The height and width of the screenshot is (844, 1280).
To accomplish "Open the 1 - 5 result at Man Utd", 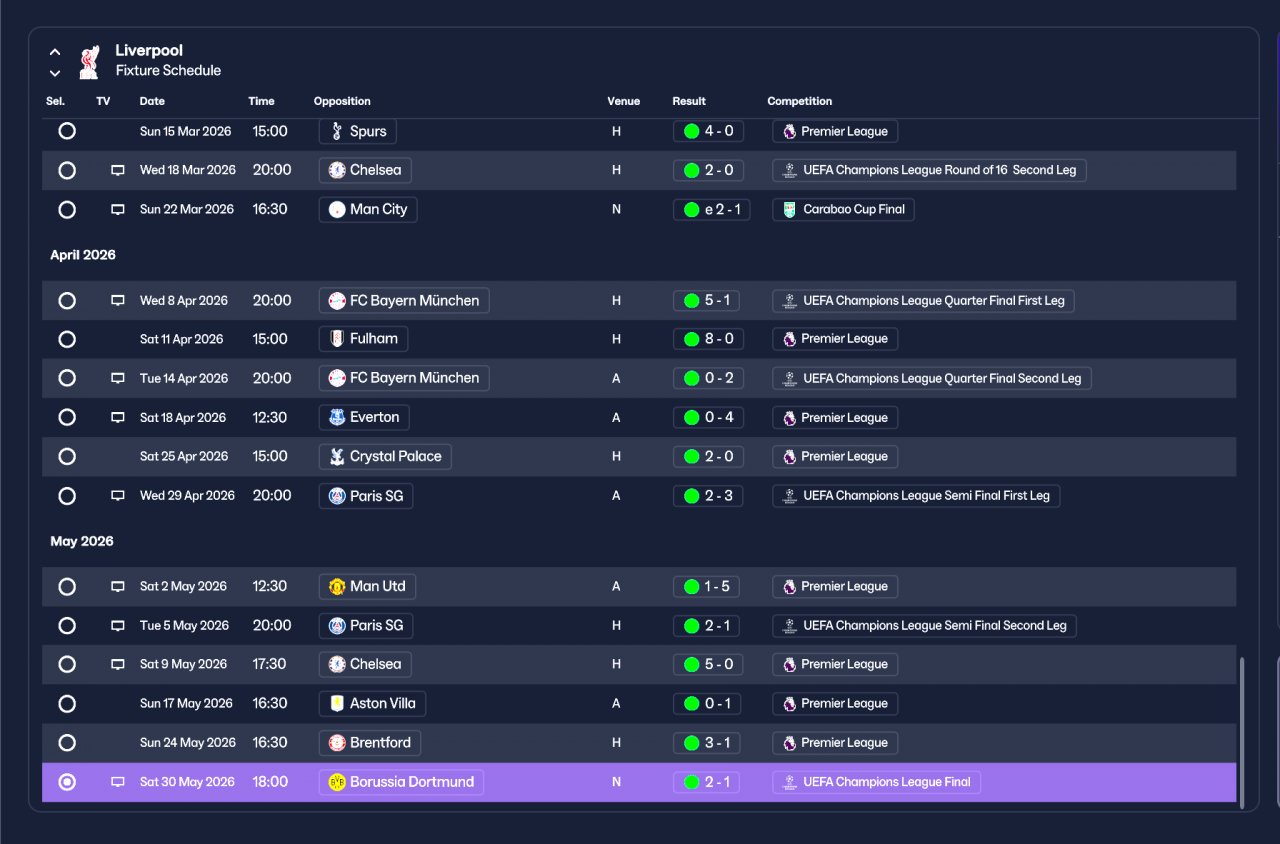I will click(x=706, y=586).
